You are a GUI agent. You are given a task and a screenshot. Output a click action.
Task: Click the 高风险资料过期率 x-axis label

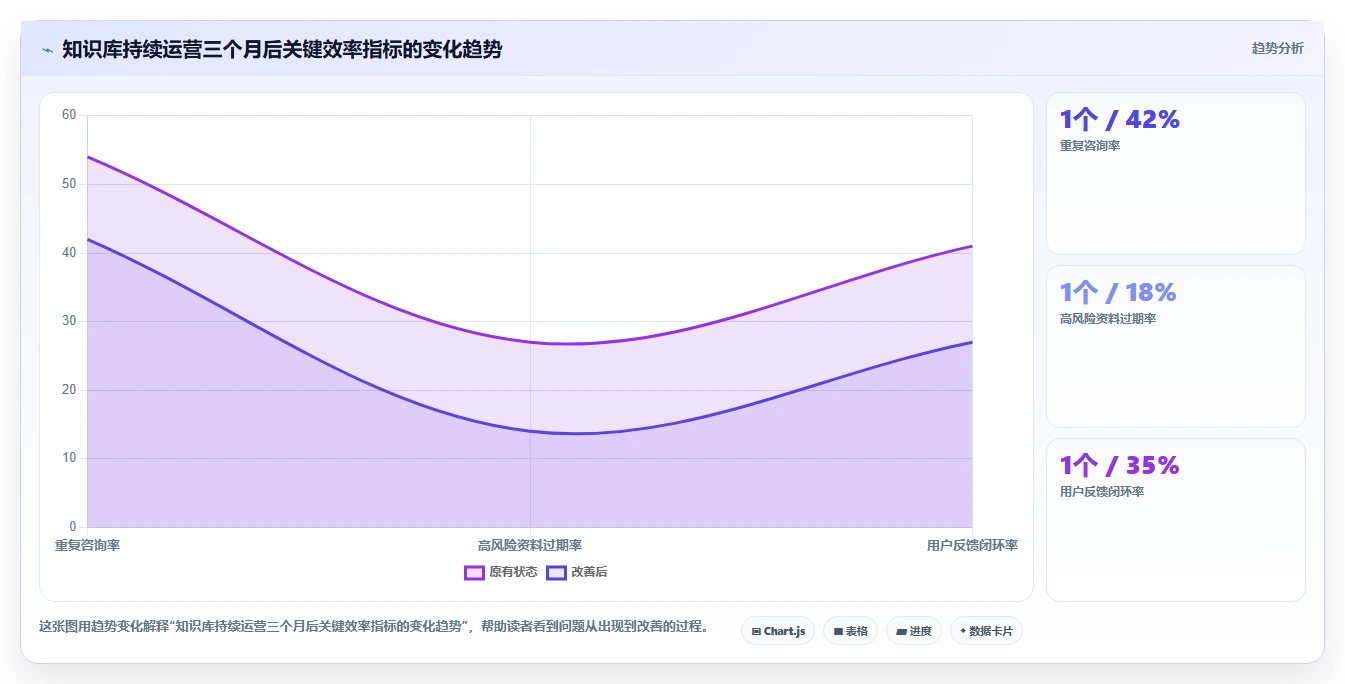[530, 545]
